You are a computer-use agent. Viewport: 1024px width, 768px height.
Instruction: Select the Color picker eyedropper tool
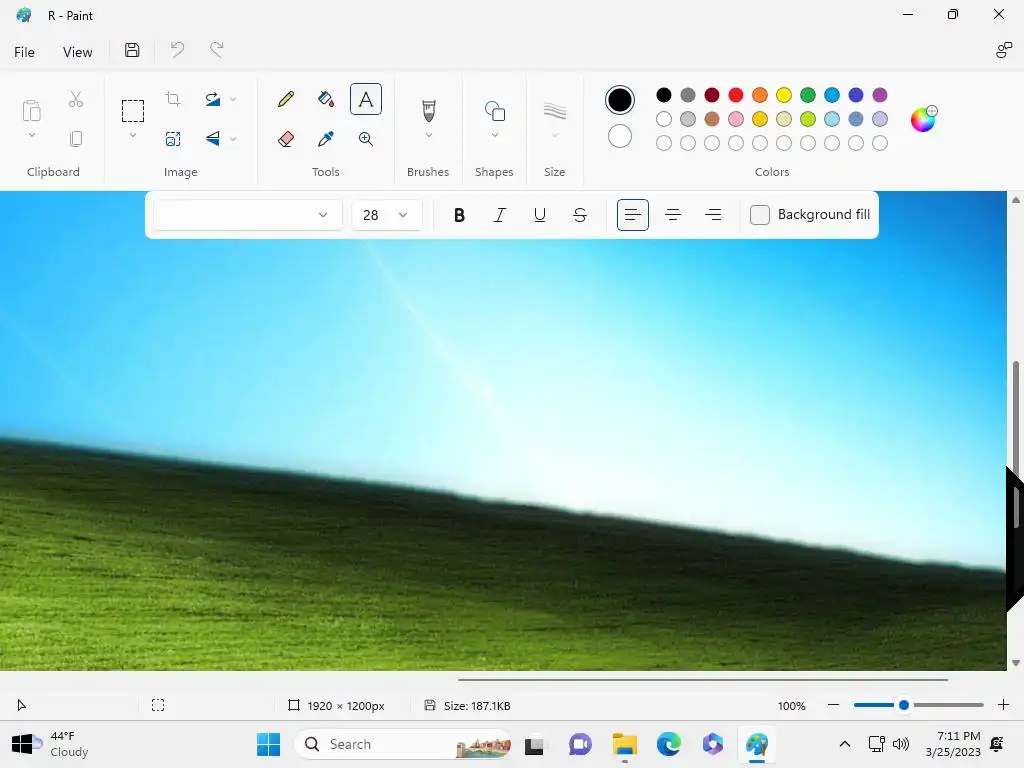[326, 138]
